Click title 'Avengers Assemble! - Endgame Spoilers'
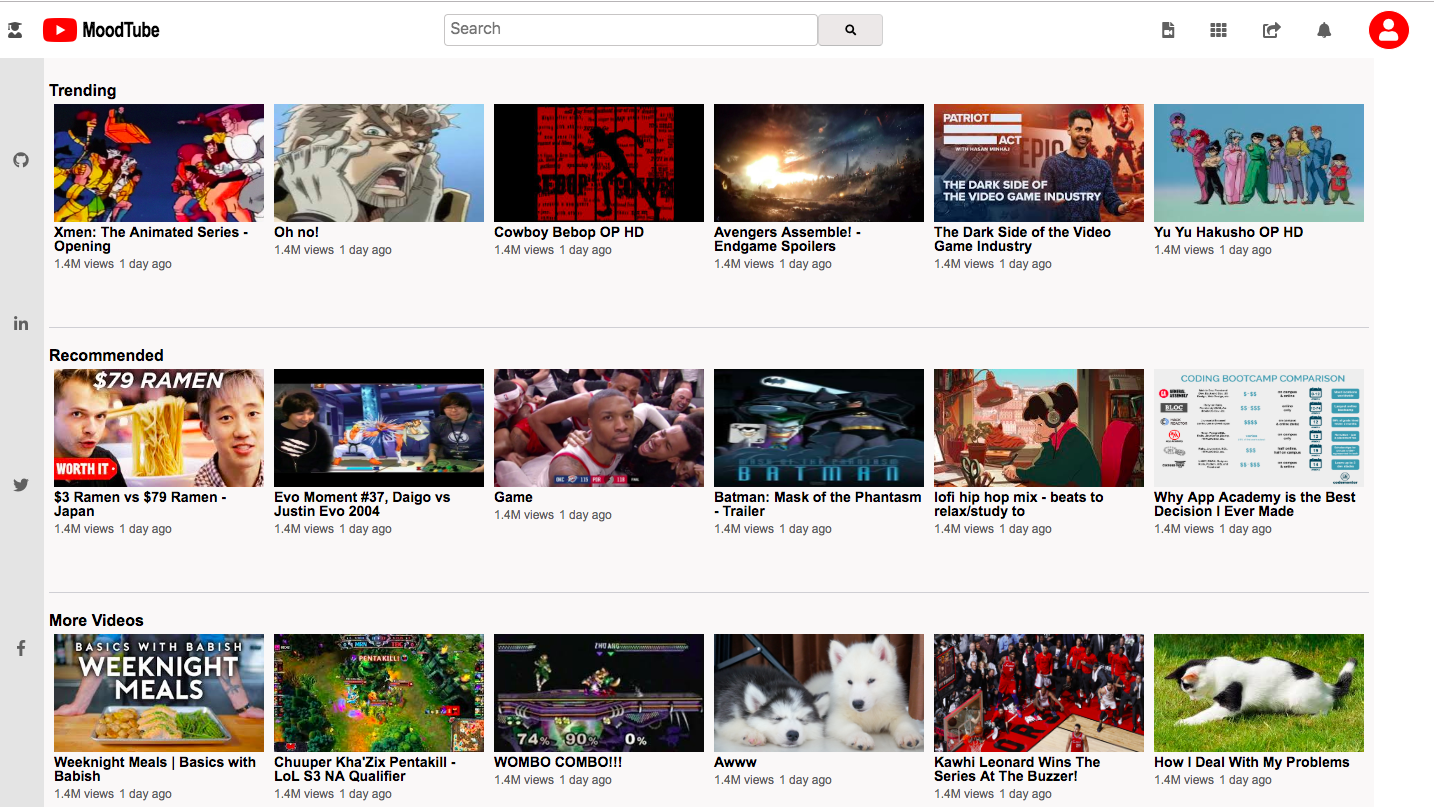Image resolution: width=1434 pixels, height=811 pixels. pyautogui.click(x=788, y=239)
